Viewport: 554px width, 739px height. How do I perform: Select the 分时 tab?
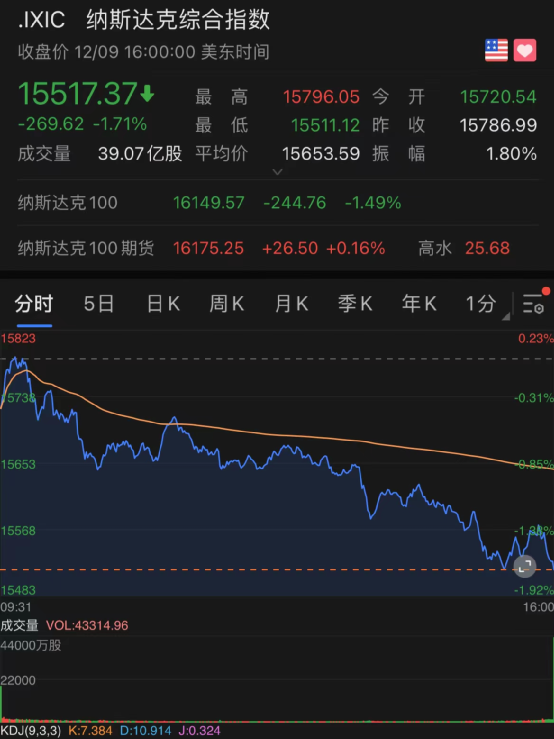pyautogui.click(x=34, y=304)
